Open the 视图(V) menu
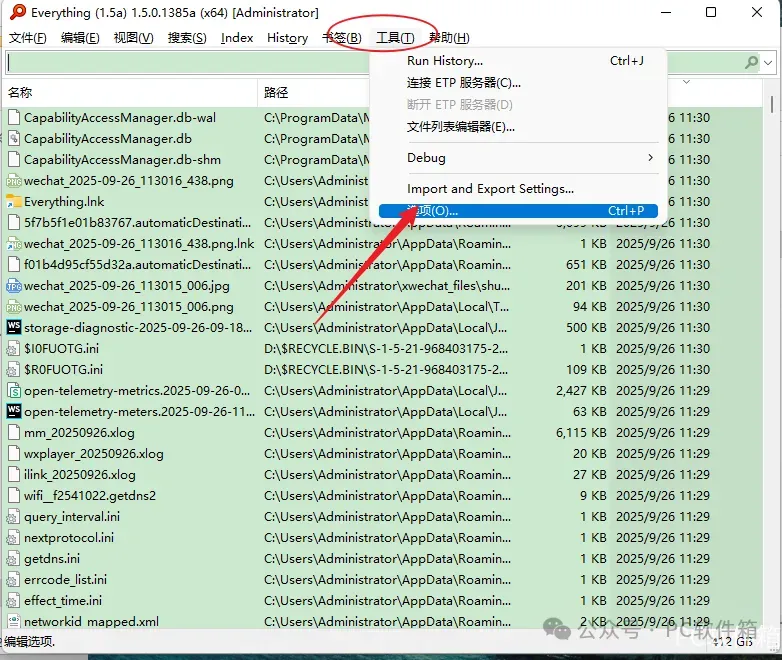This screenshot has width=782, height=660. tap(133, 38)
